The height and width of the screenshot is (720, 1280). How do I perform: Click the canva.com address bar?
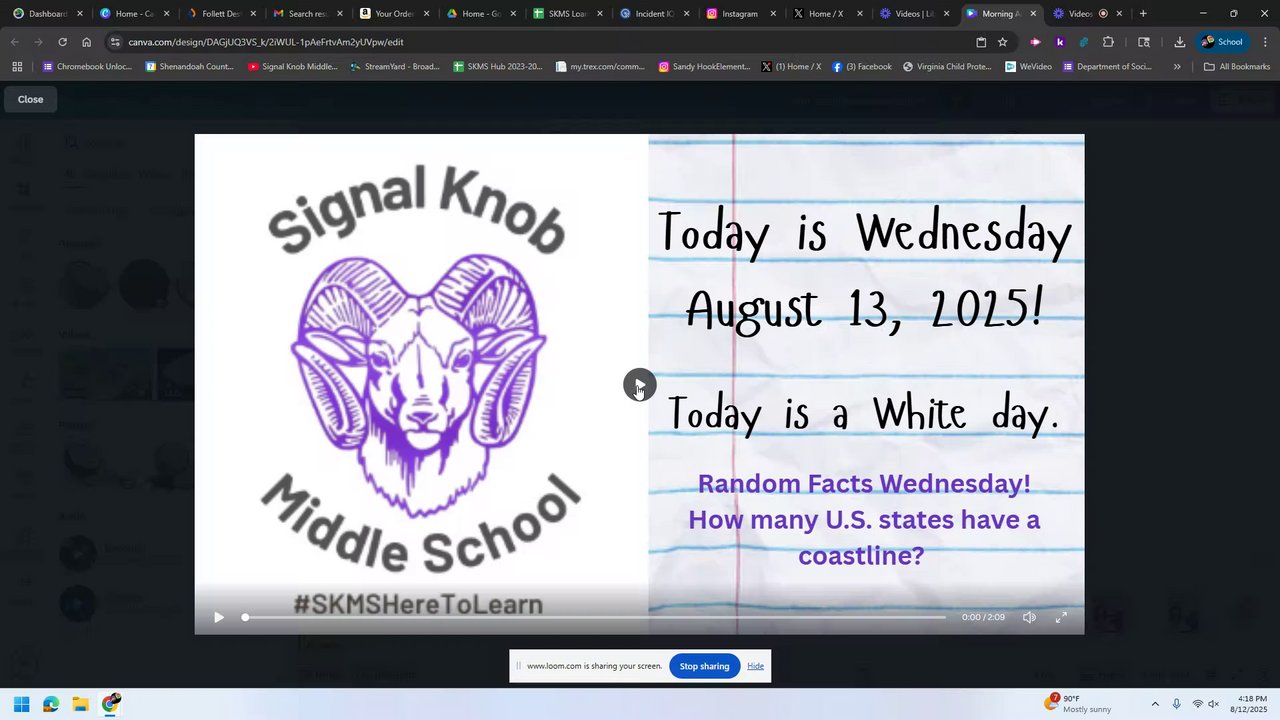point(540,42)
